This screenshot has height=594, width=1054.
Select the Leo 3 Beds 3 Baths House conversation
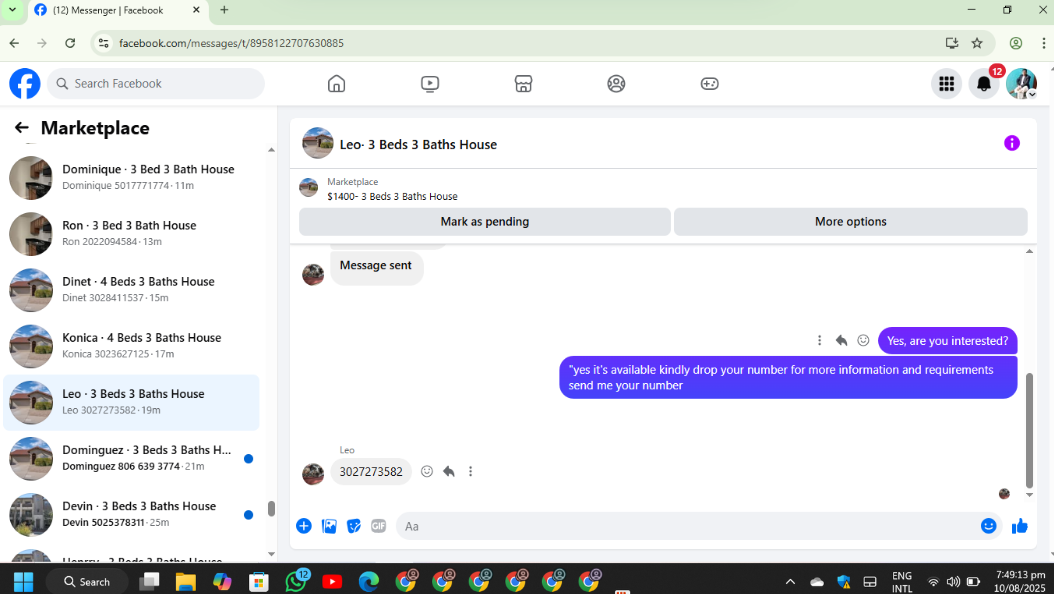pos(132,402)
